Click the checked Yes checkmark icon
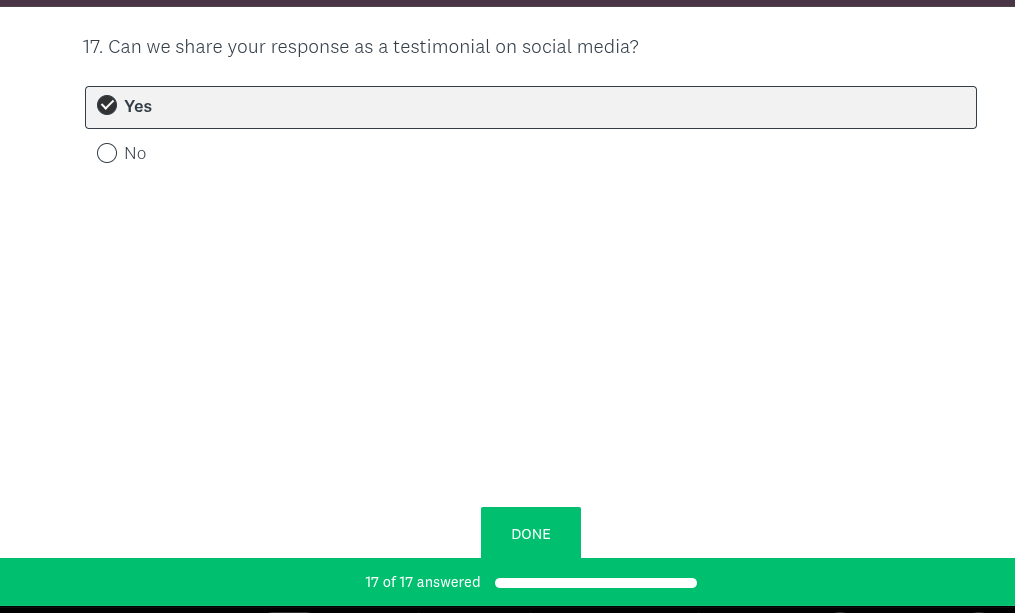Screen dimensions: 1015x613 coord(107,106)
